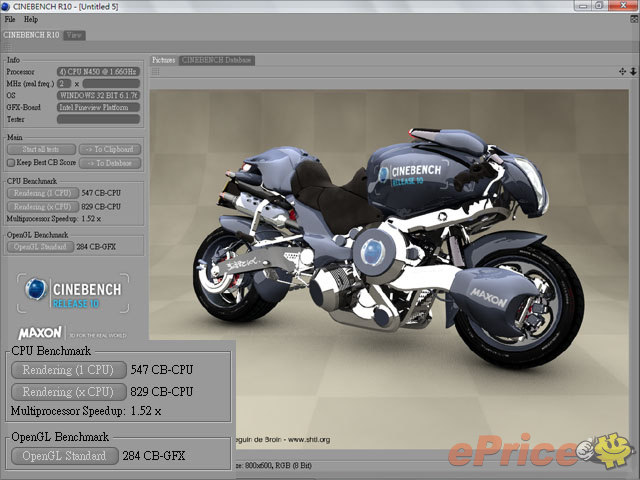The width and height of the screenshot is (640, 480).
Task: Click the OS field showing WINDOWS 32 BIT
Action: (x=98, y=96)
